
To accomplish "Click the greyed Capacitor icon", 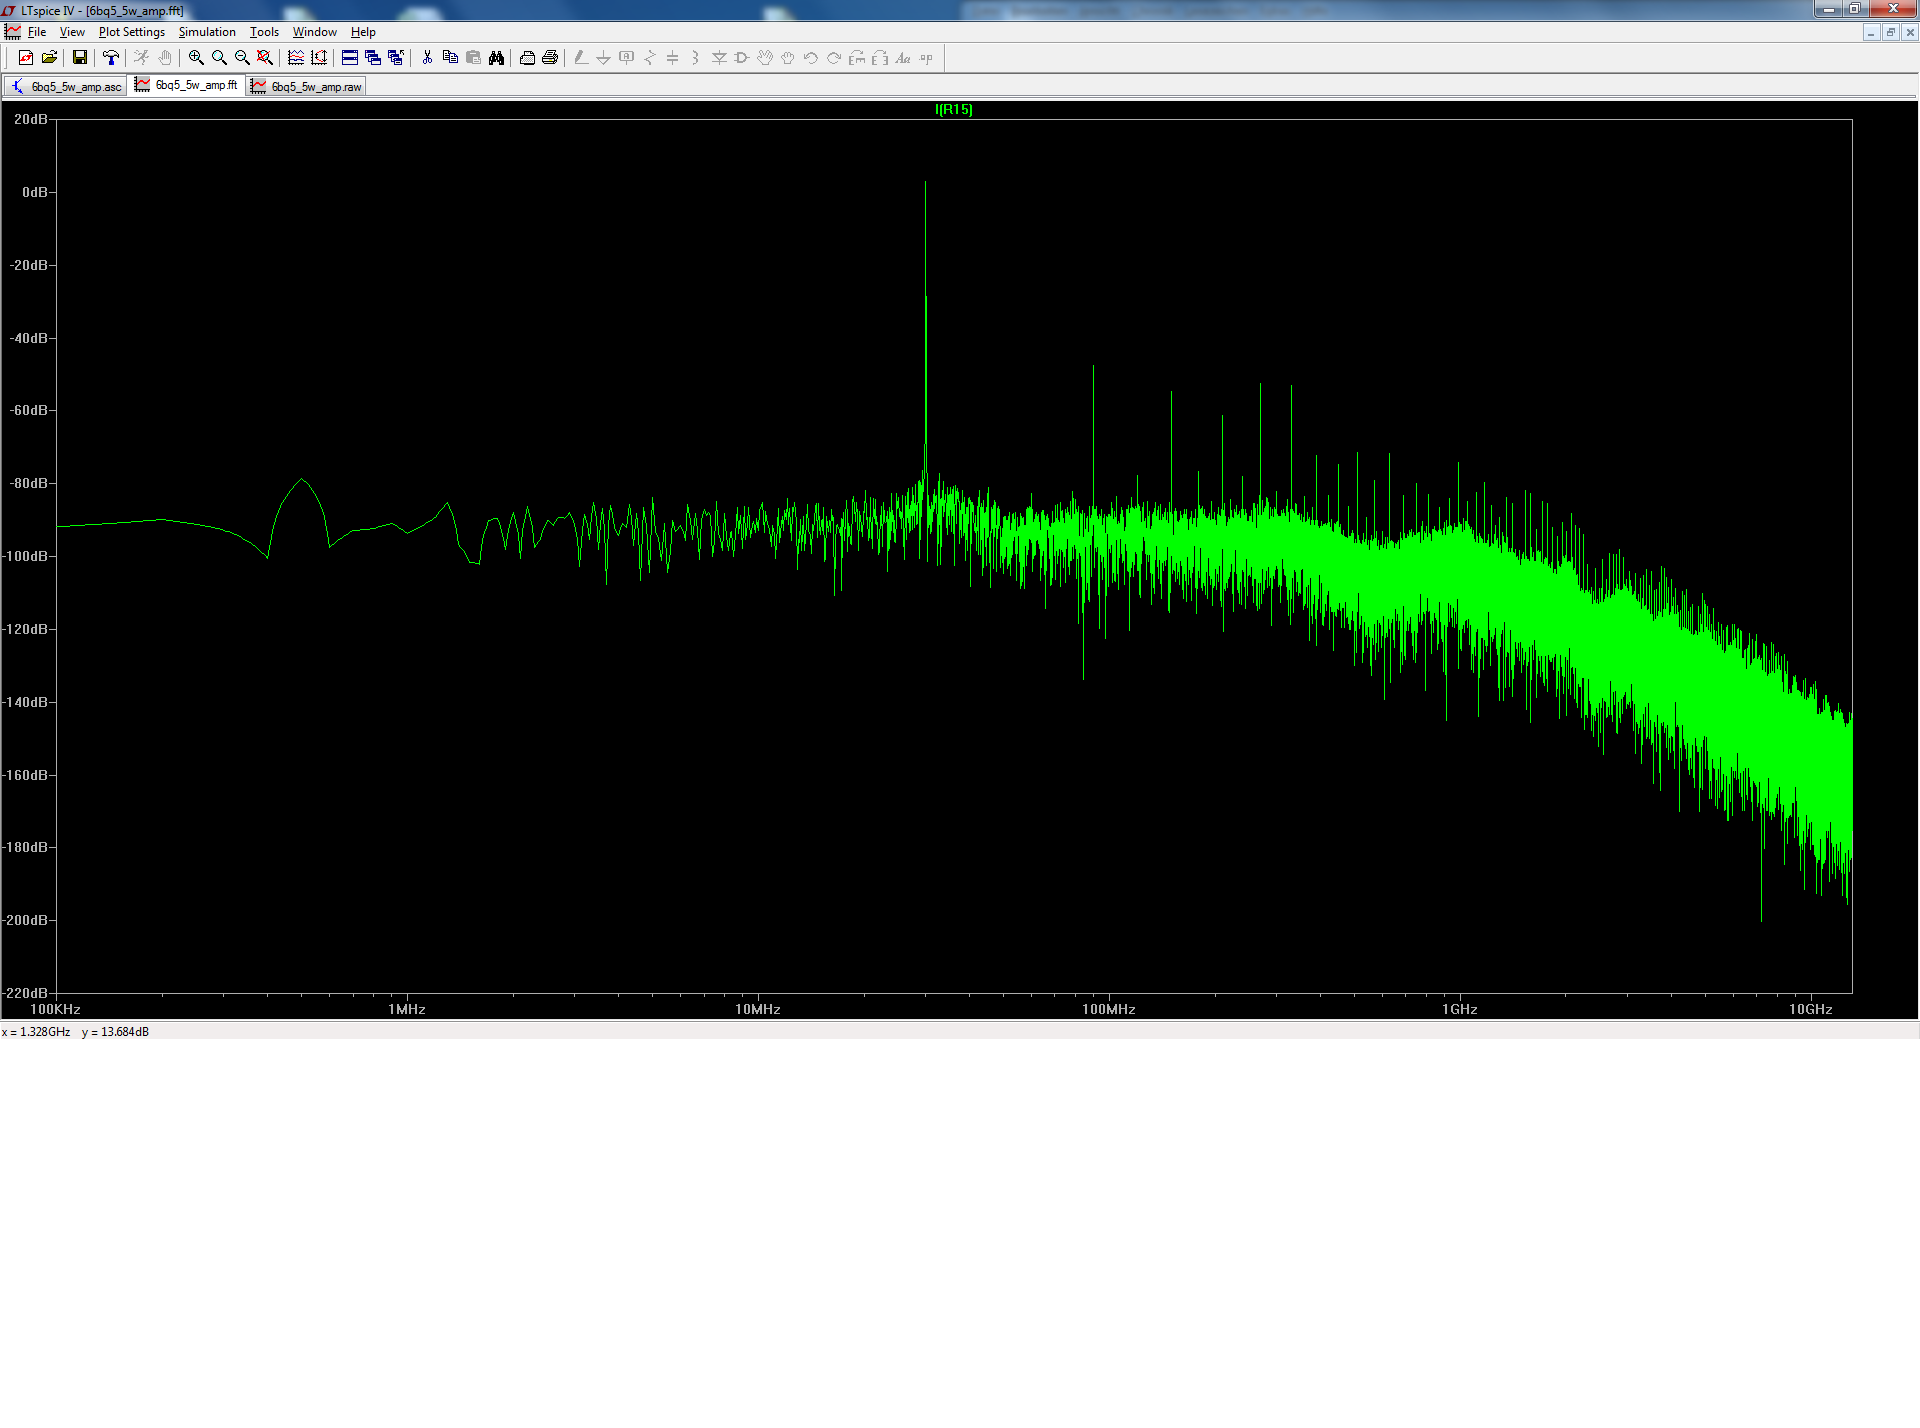I will point(673,58).
